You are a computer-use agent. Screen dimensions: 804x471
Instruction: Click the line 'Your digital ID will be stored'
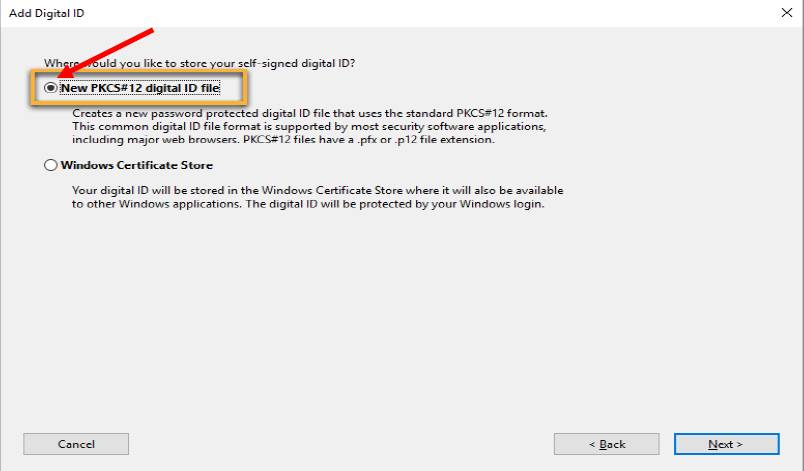(317, 190)
